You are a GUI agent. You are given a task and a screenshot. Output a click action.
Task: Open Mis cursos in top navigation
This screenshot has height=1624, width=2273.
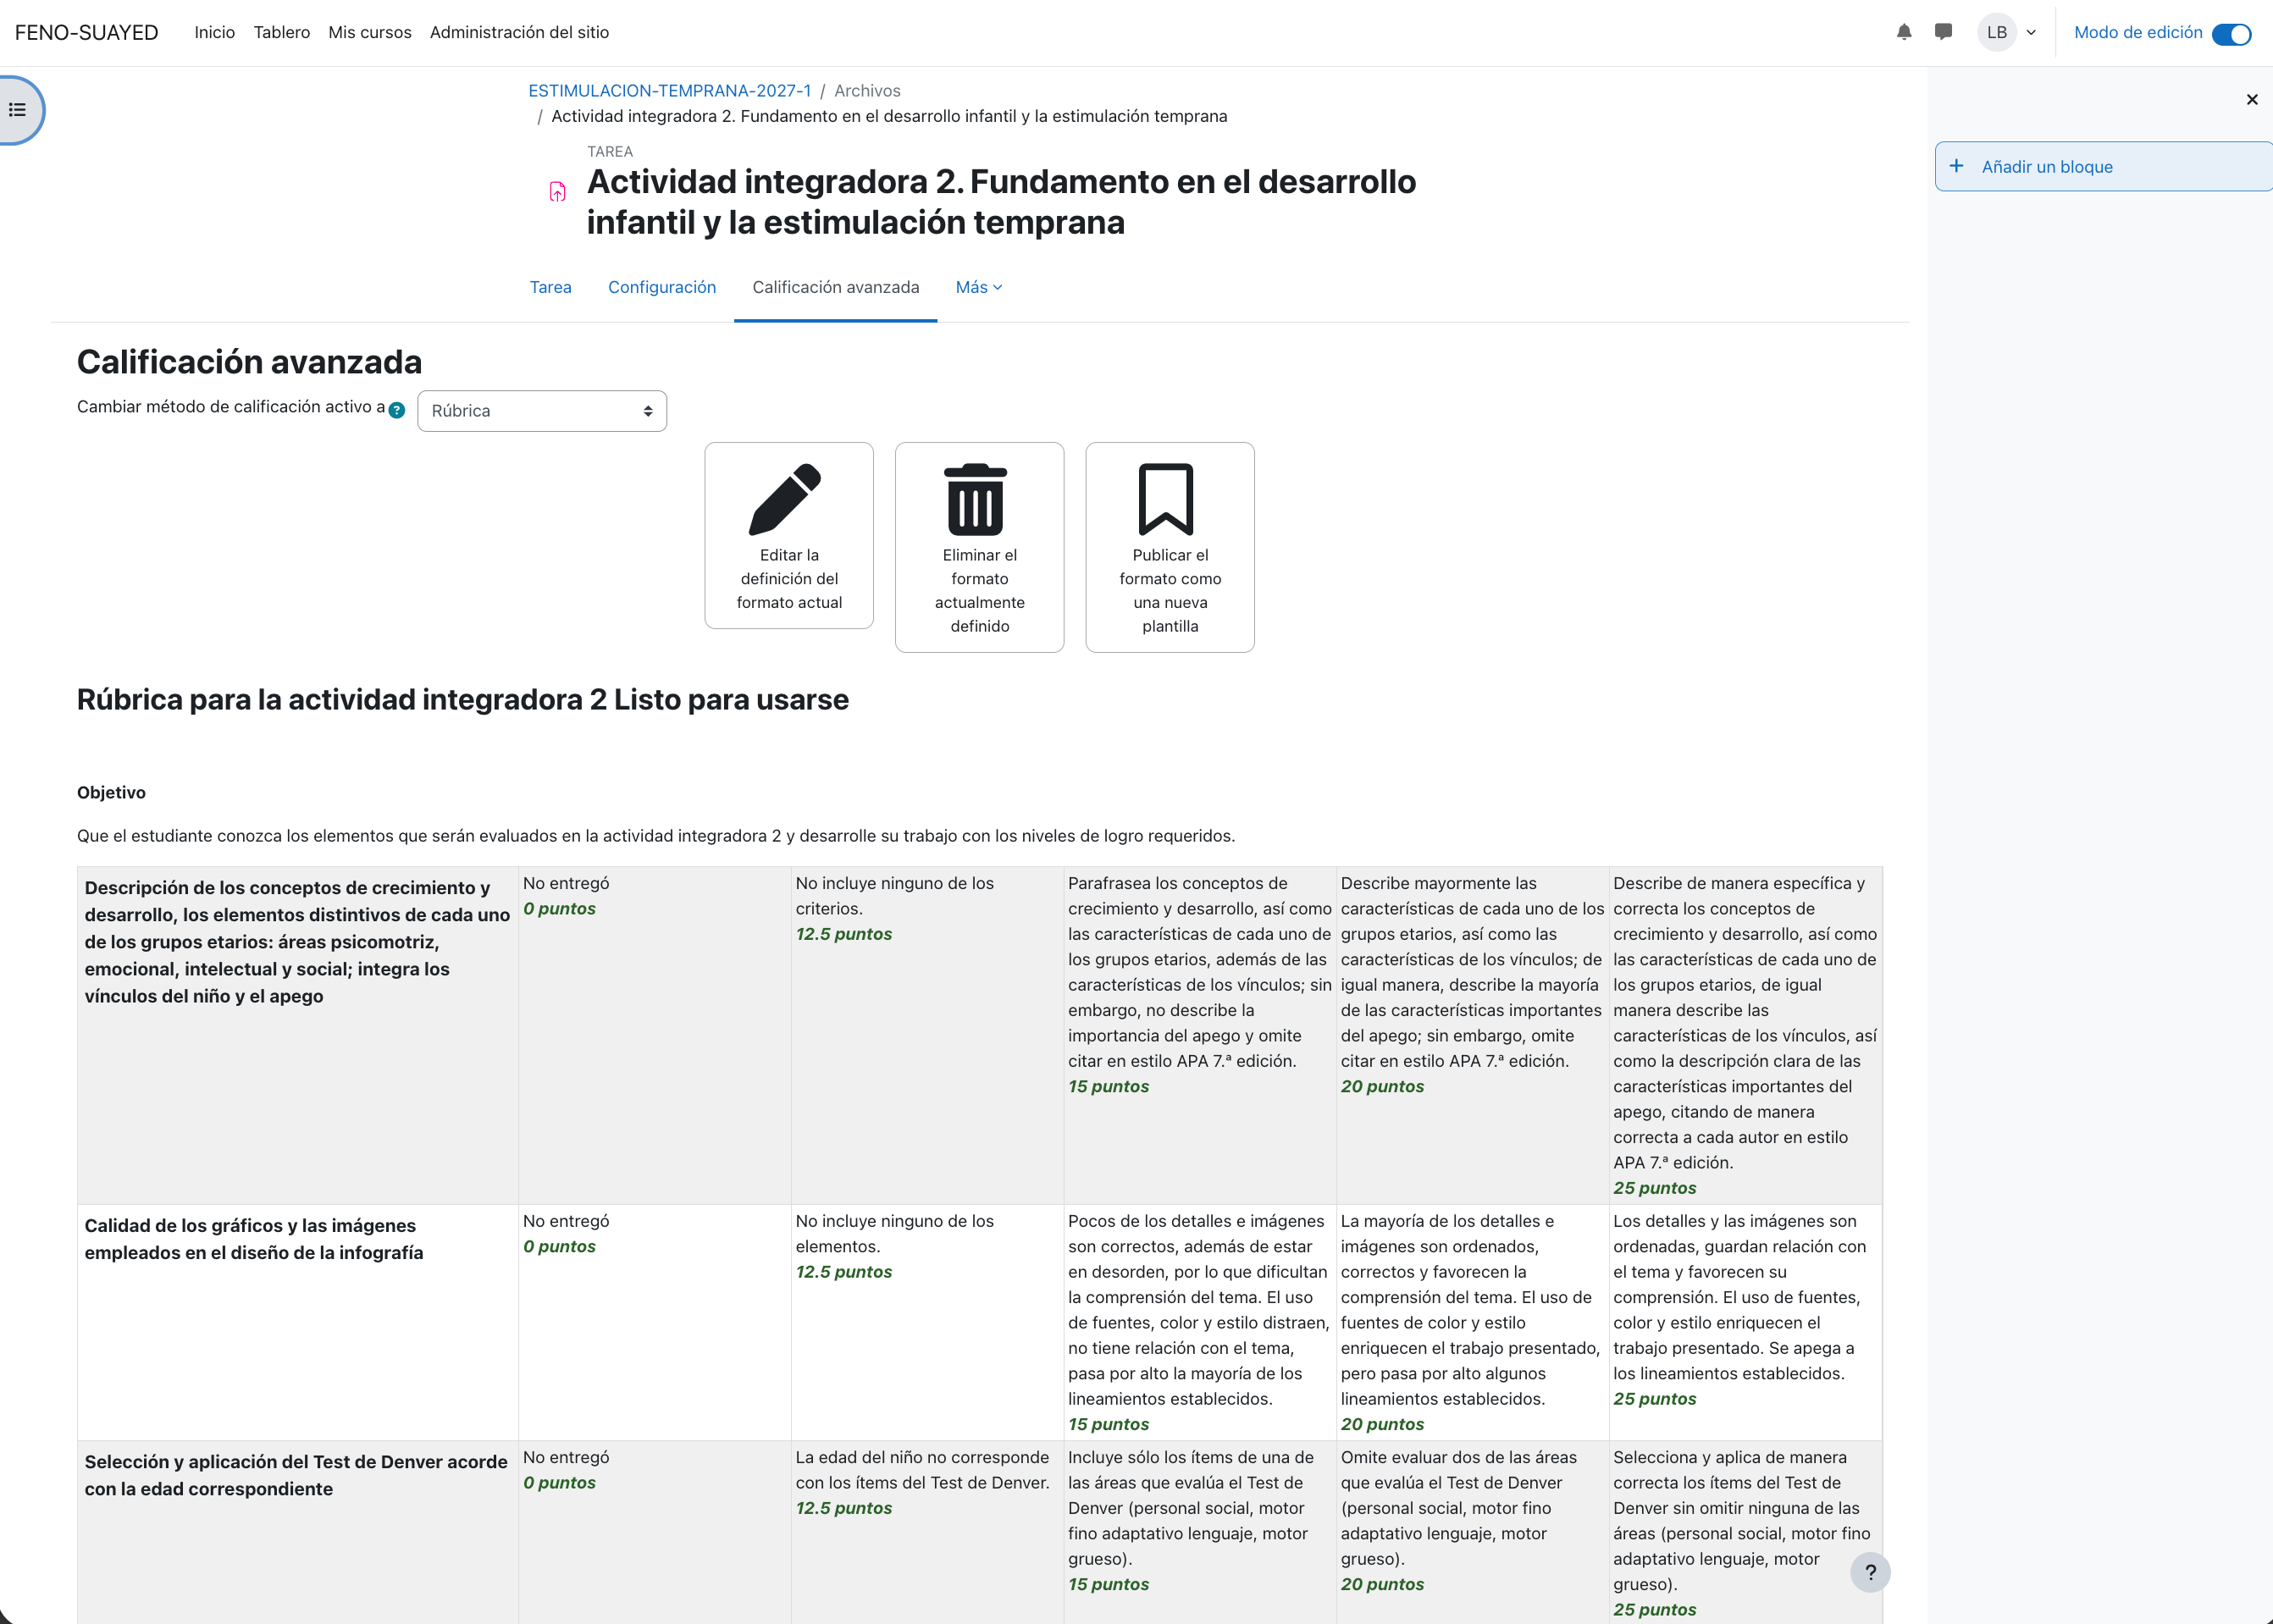click(x=369, y=32)
